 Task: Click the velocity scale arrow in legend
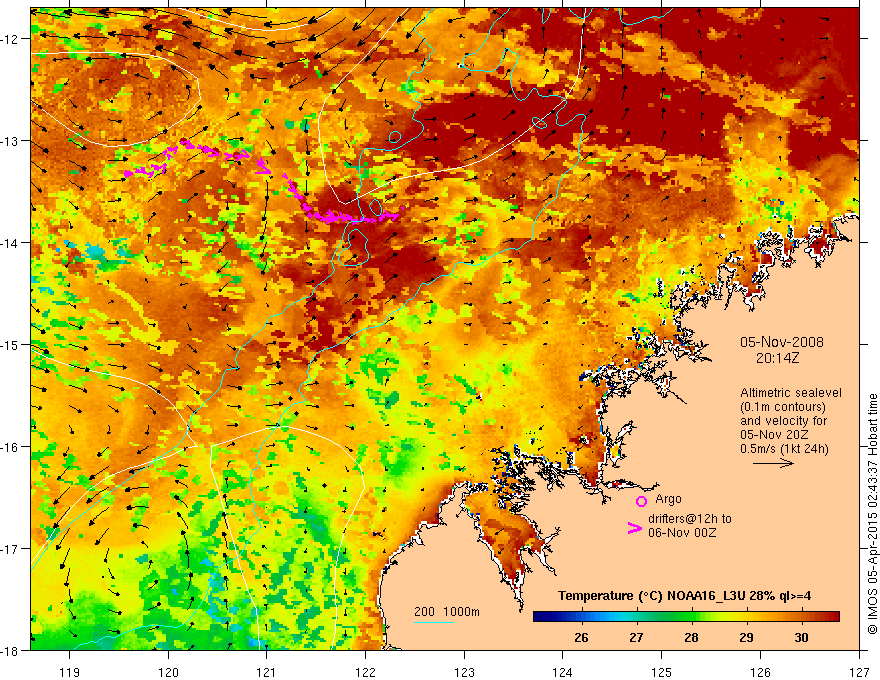[x=773, y=463]
